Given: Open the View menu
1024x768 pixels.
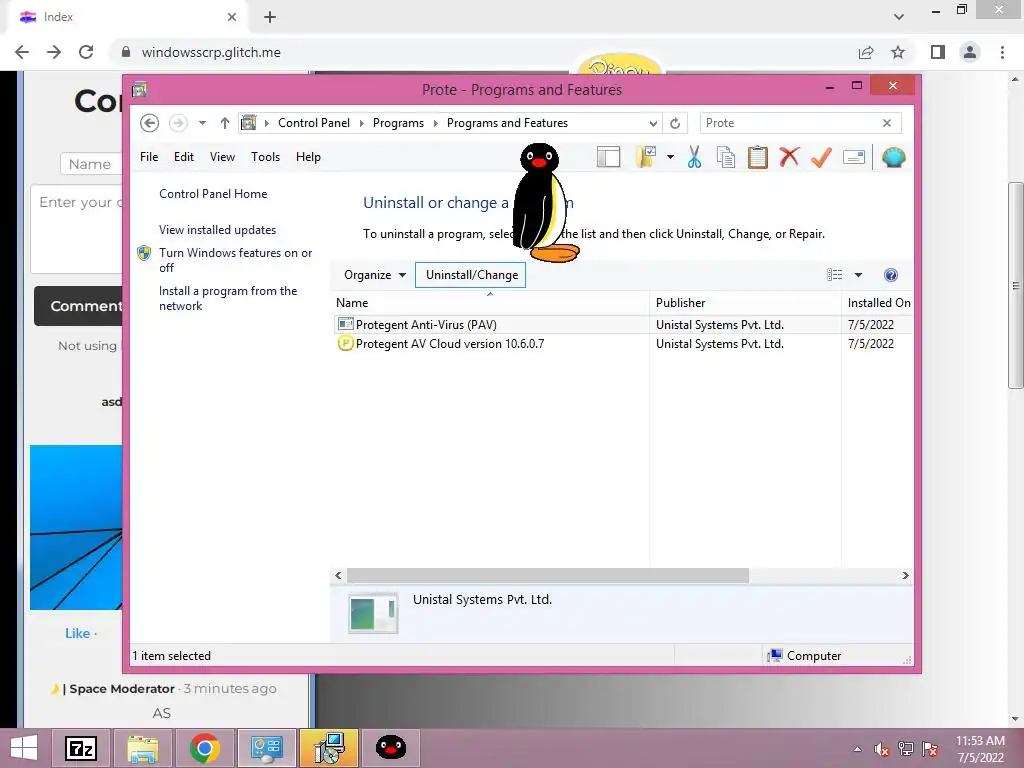Looking at the screenshot, I should point(222,157).
